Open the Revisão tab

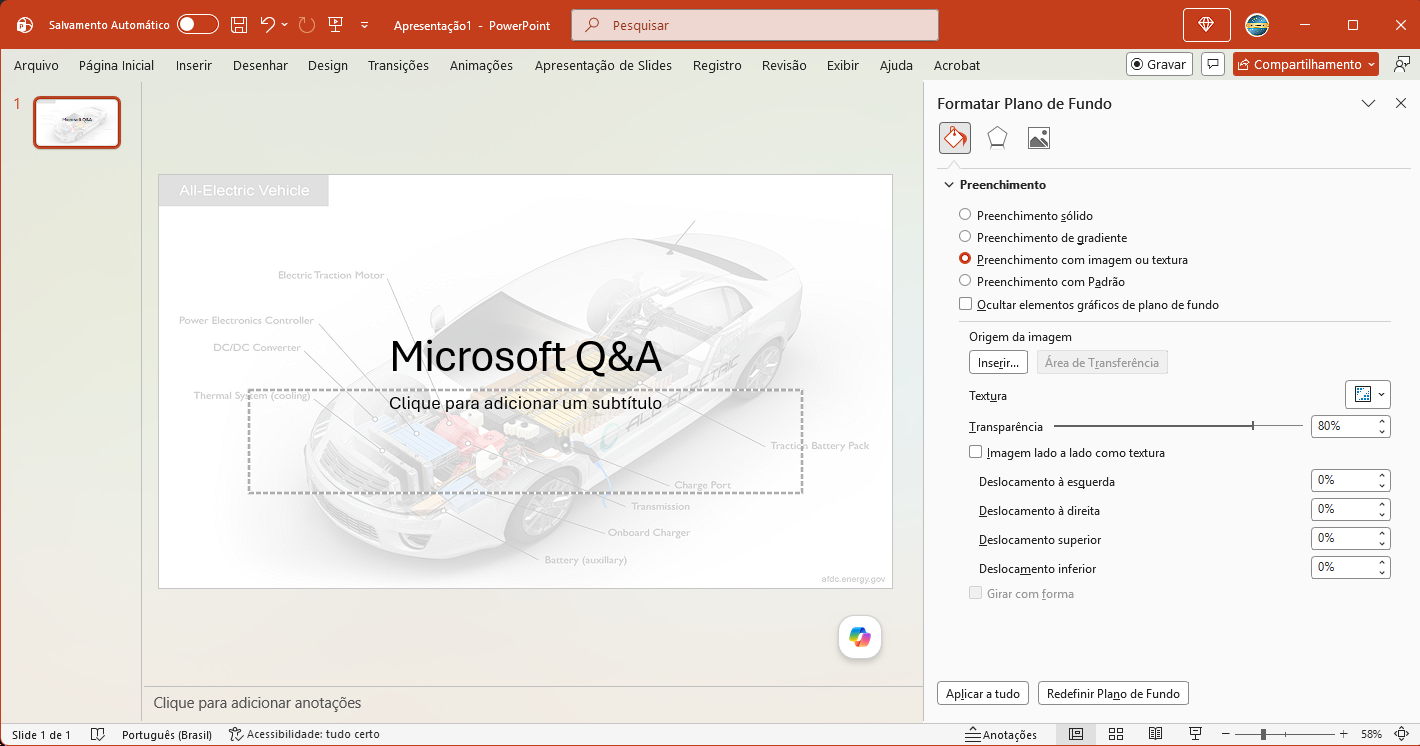(x=784, y=65)
